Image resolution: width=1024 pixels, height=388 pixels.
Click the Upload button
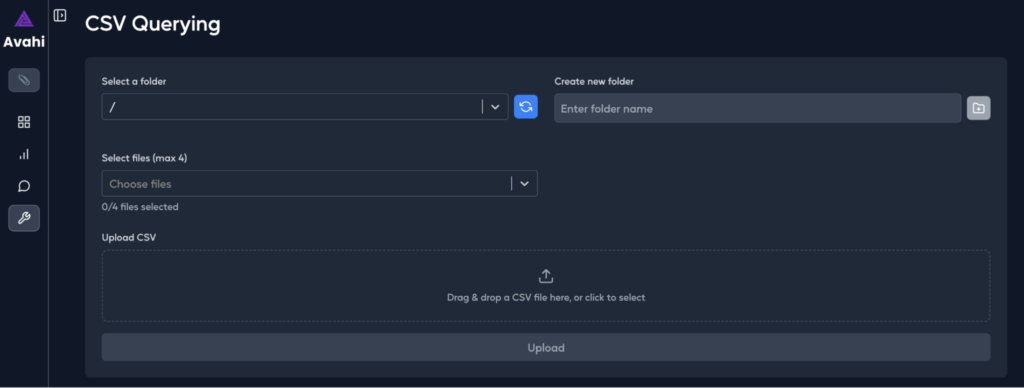point(546,348)
